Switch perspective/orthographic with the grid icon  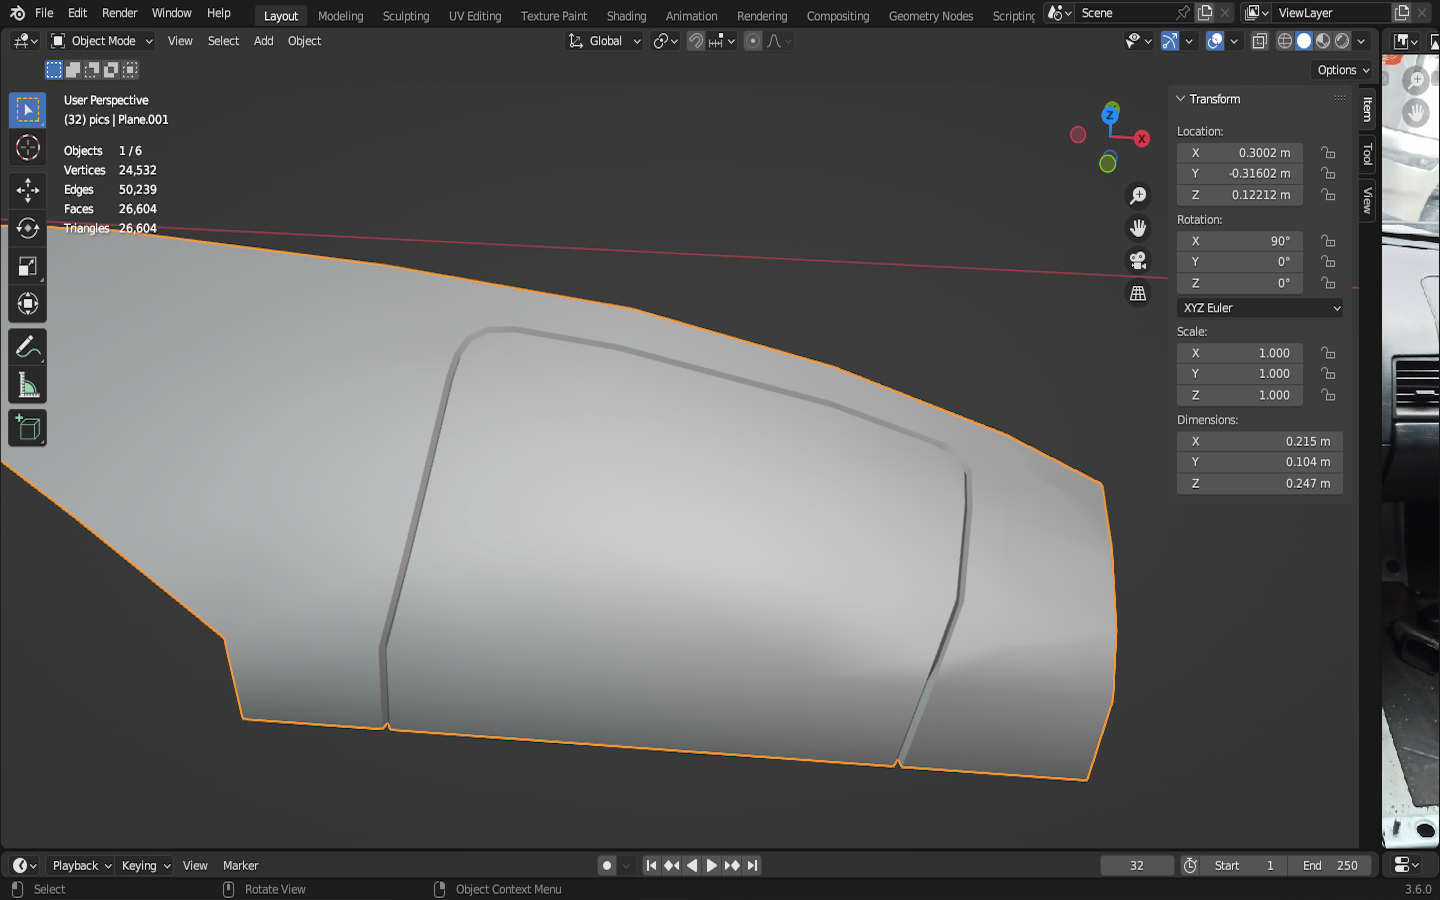(1138, 293)
